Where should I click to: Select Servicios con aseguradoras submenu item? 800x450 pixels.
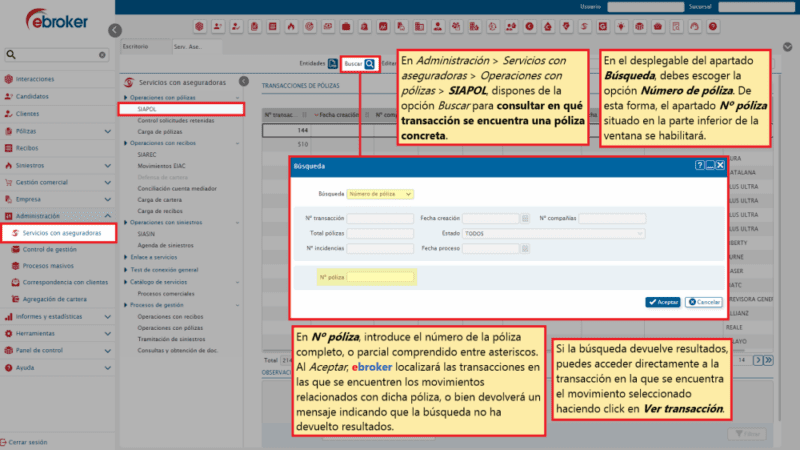[x=59, y=233]
